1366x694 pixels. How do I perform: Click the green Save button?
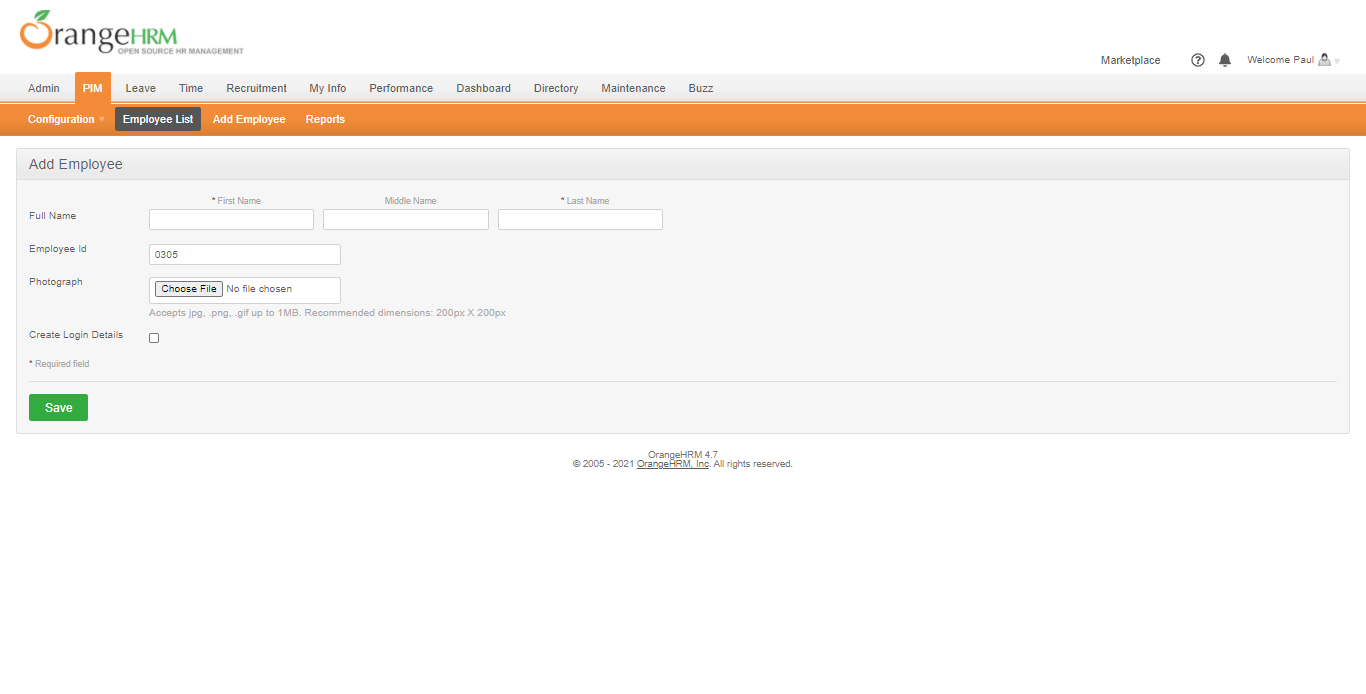tap(58, 408)
